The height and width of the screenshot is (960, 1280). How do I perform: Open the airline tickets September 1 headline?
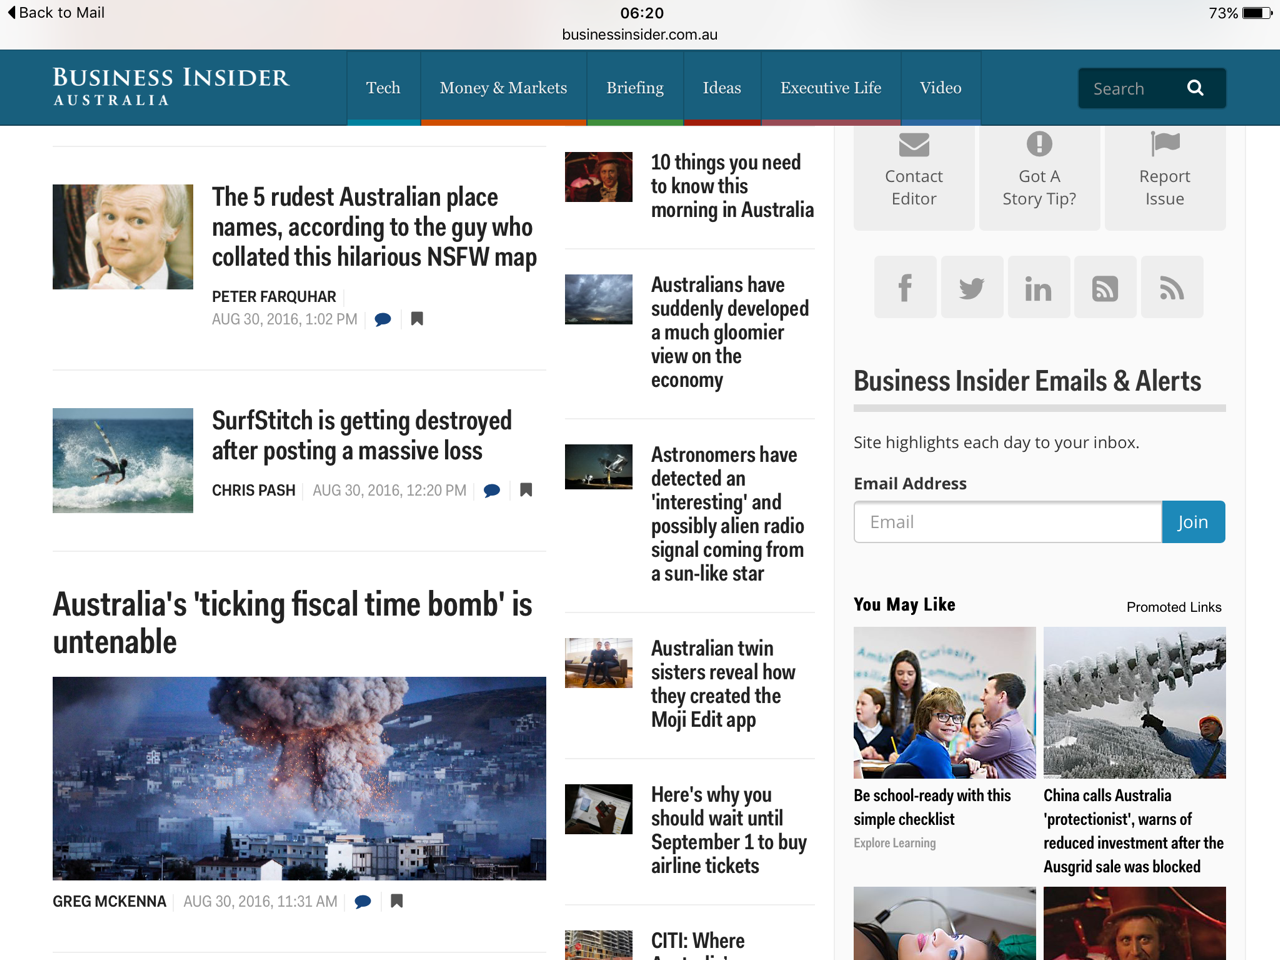[x=729, y=830]
